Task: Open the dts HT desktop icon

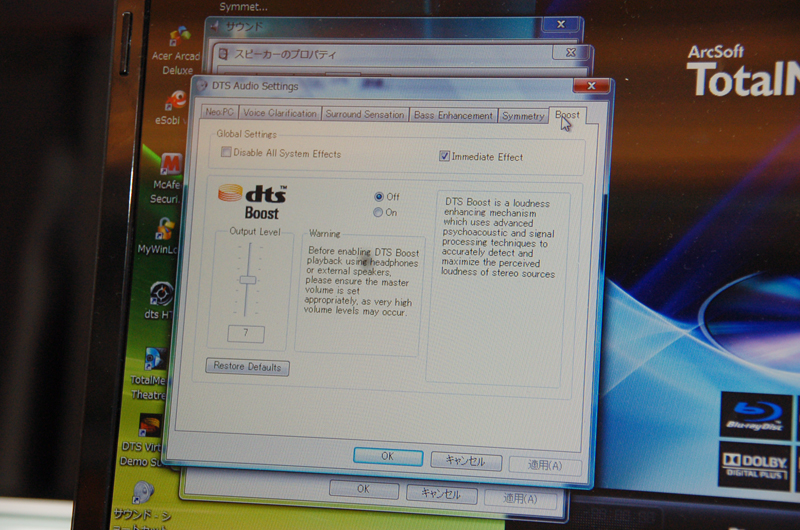Action: pyautogui.click(x=161, y=294)
